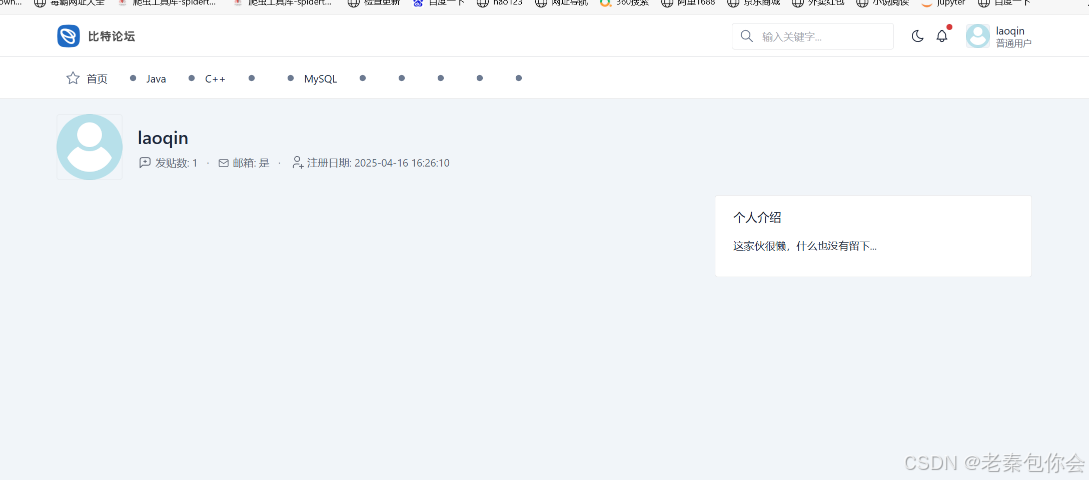The image size is (1089, 480).
Task: Open the MySQL board tab
Action: pos(320,78)
